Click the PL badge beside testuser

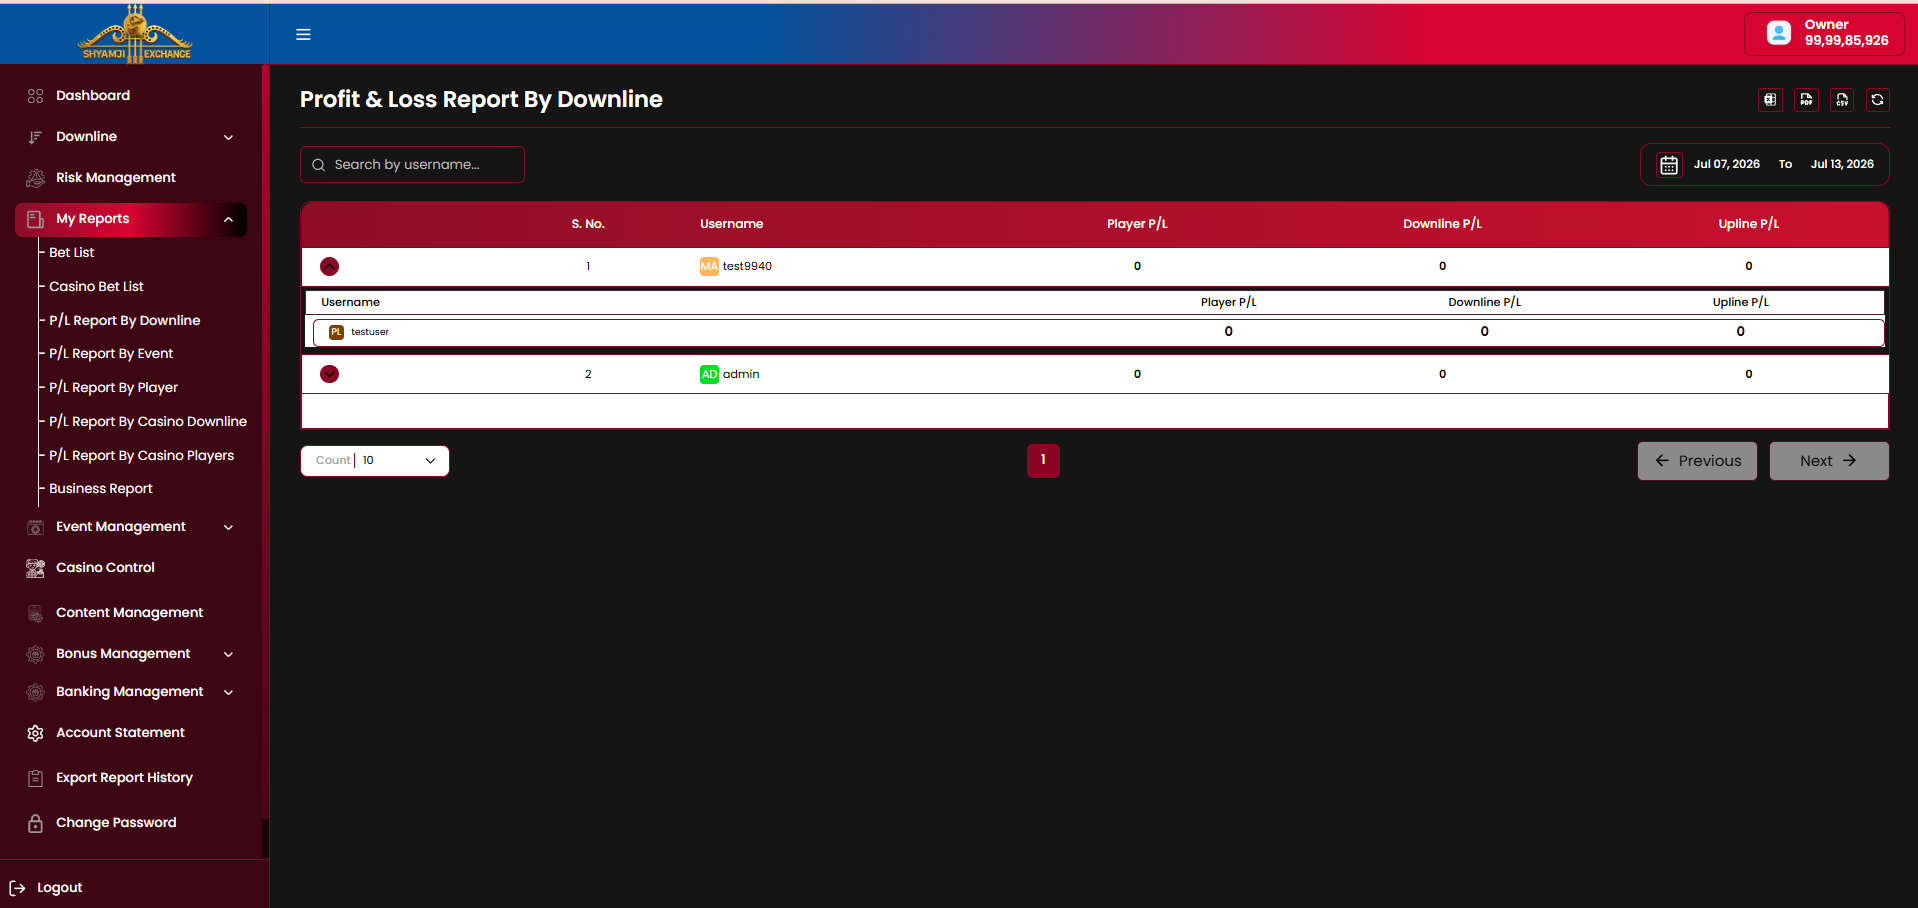click(336, 332)
